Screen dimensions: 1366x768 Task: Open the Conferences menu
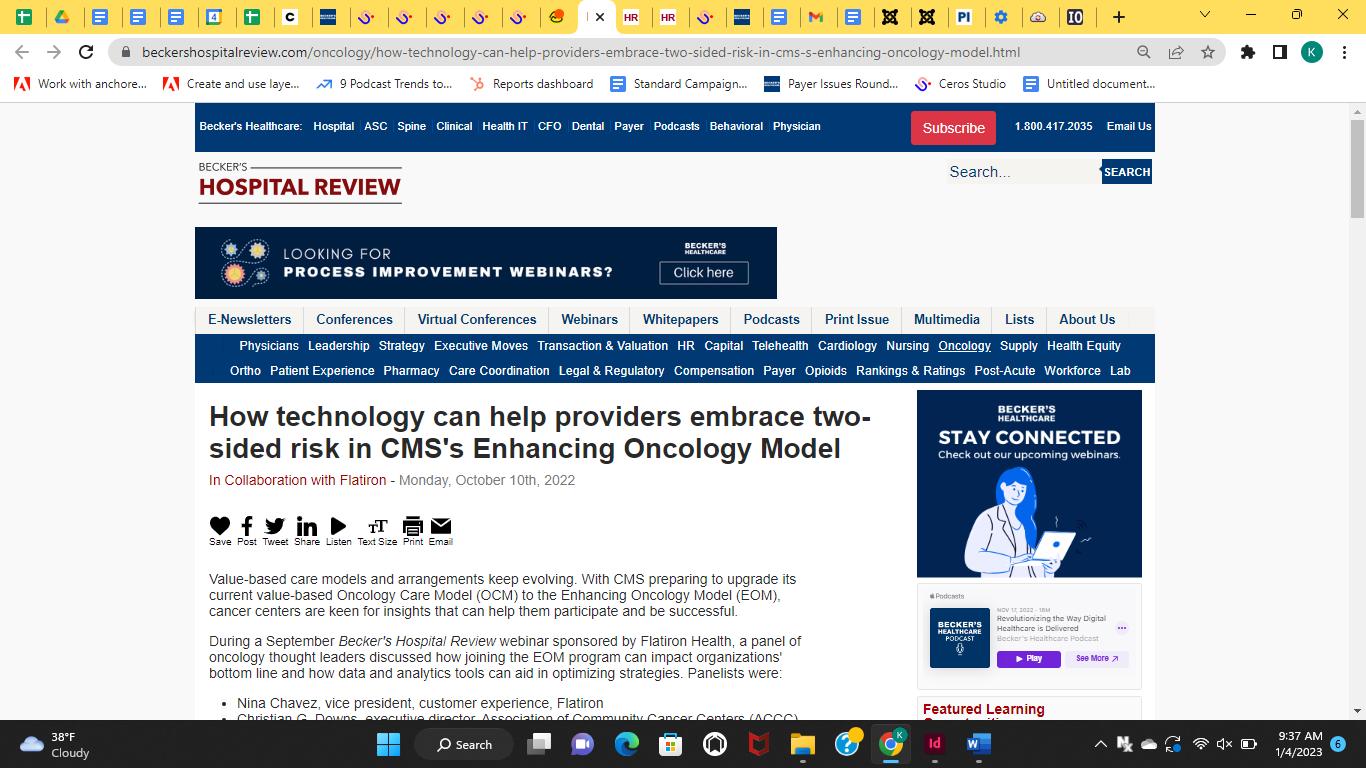coord(355,320)
